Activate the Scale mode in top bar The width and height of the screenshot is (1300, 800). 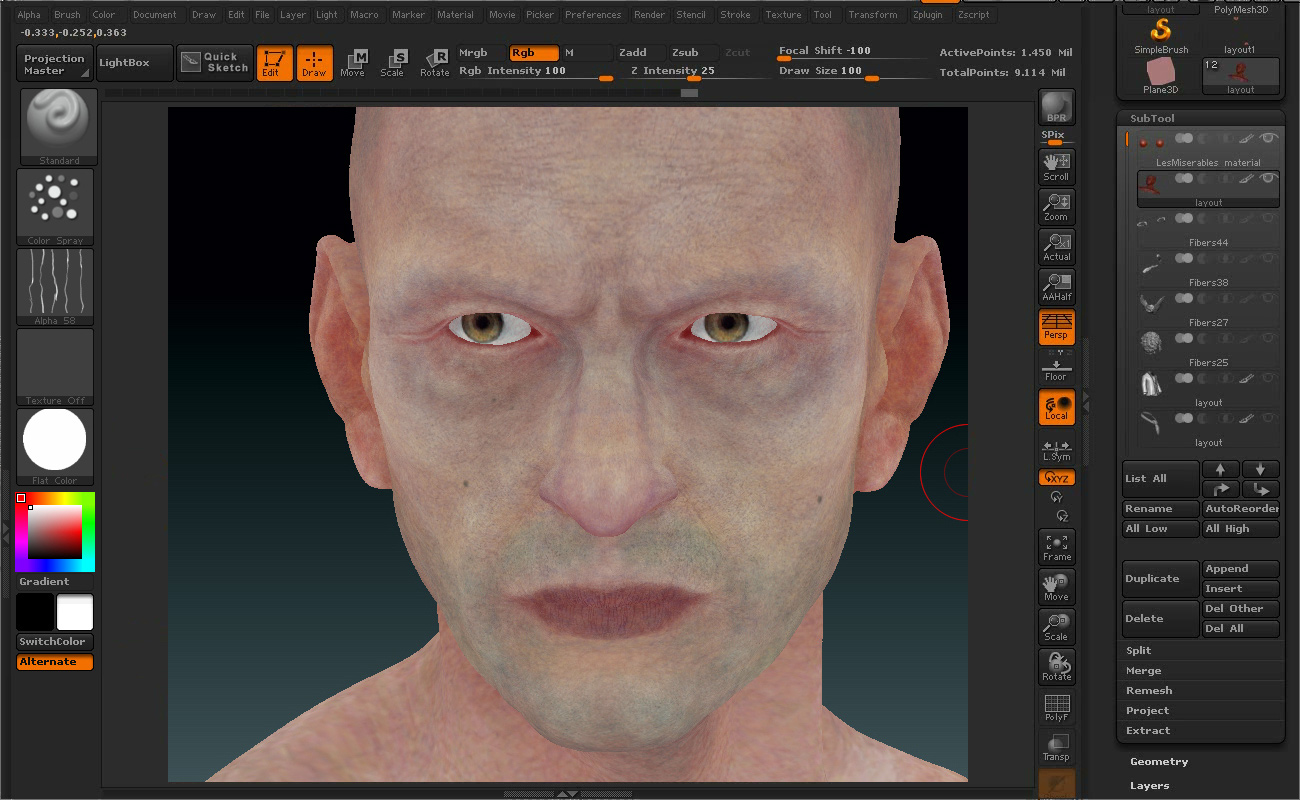tap(392, 62)
